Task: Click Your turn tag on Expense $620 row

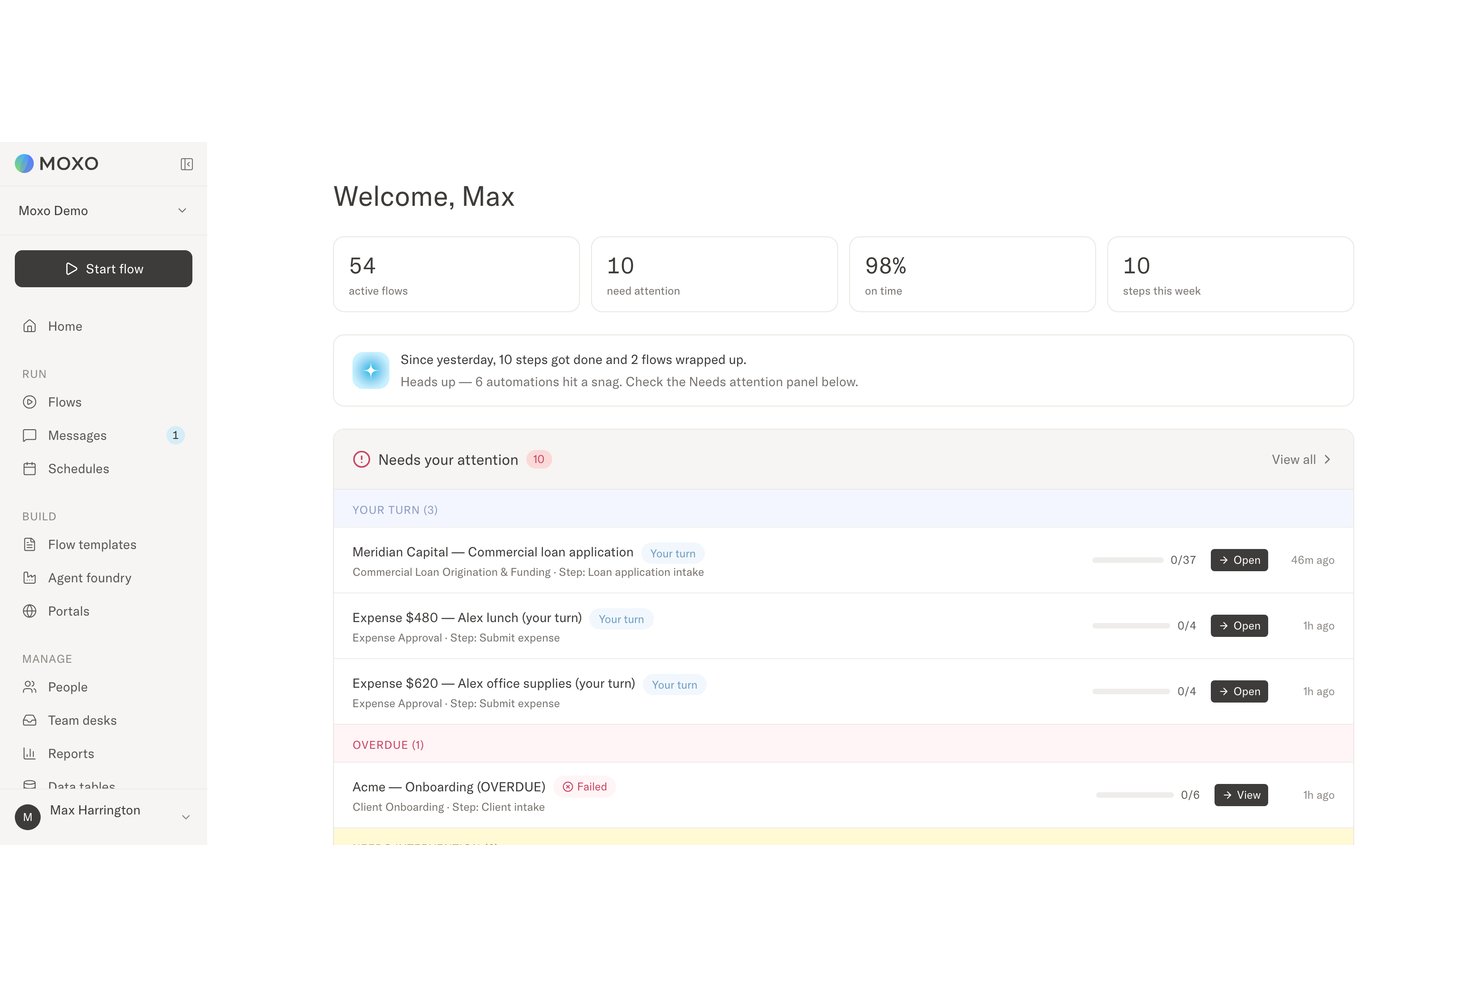Action: point(675,685)
